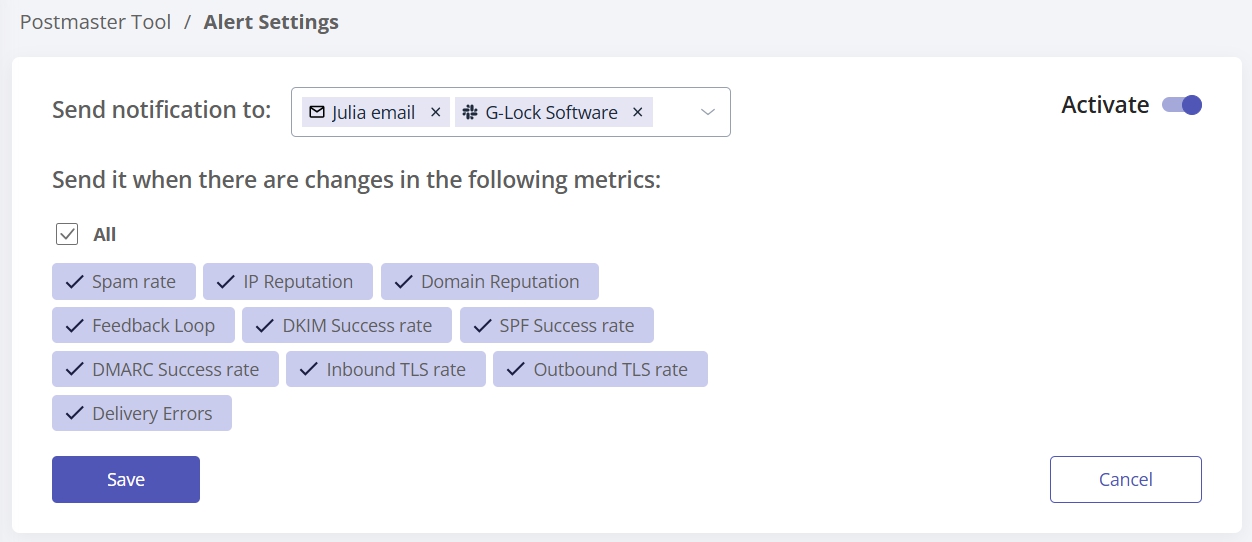
Task: Toggle the Feedback Loop metric chip
Action: [144, 326]
